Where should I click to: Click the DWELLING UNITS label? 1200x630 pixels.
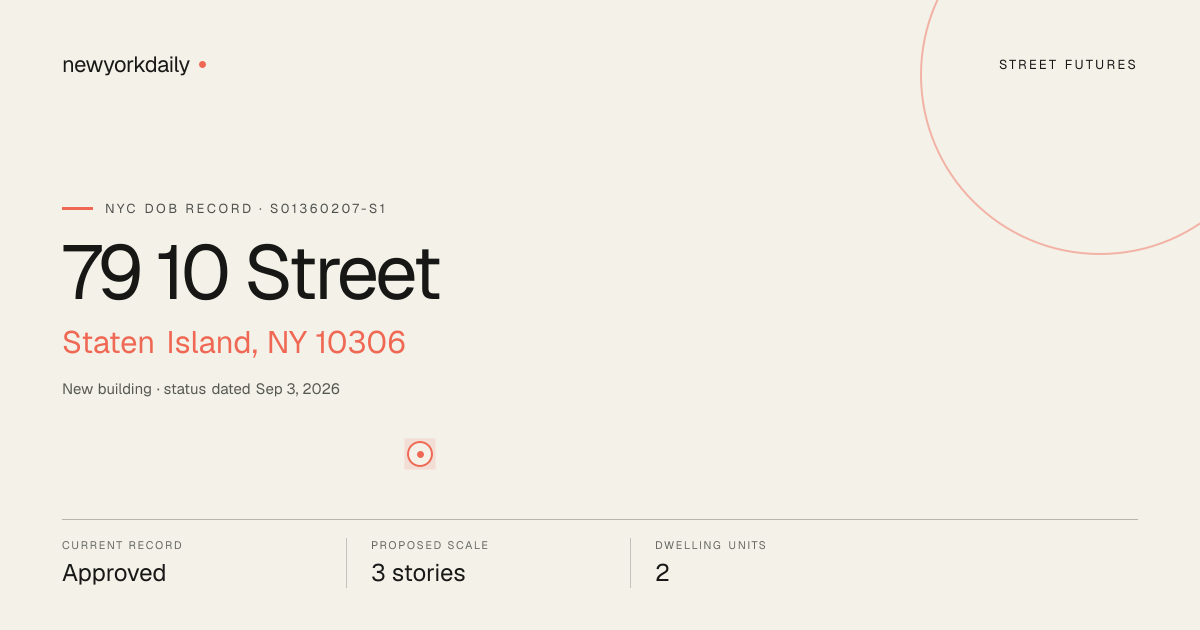click(x=711, y=546)
